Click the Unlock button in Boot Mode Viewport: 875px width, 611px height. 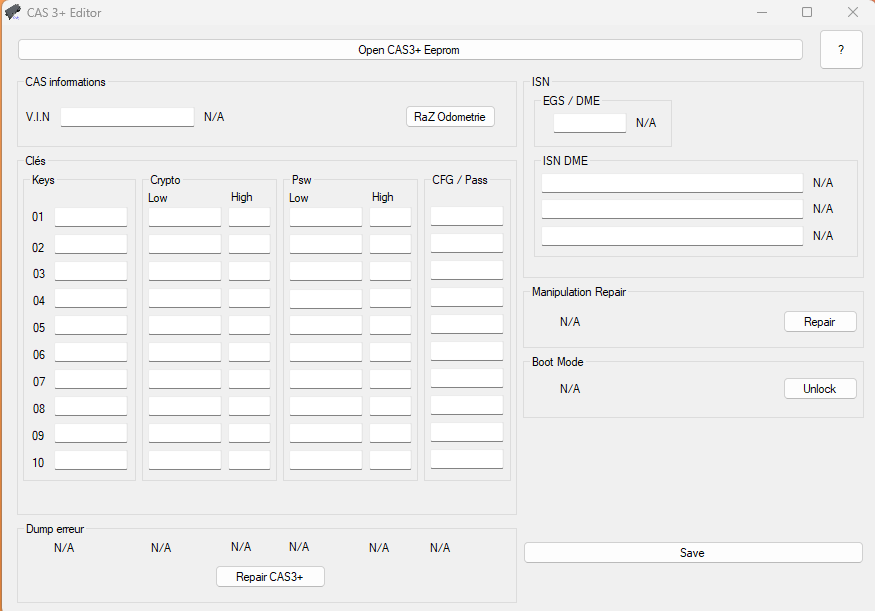pos(820,388)
